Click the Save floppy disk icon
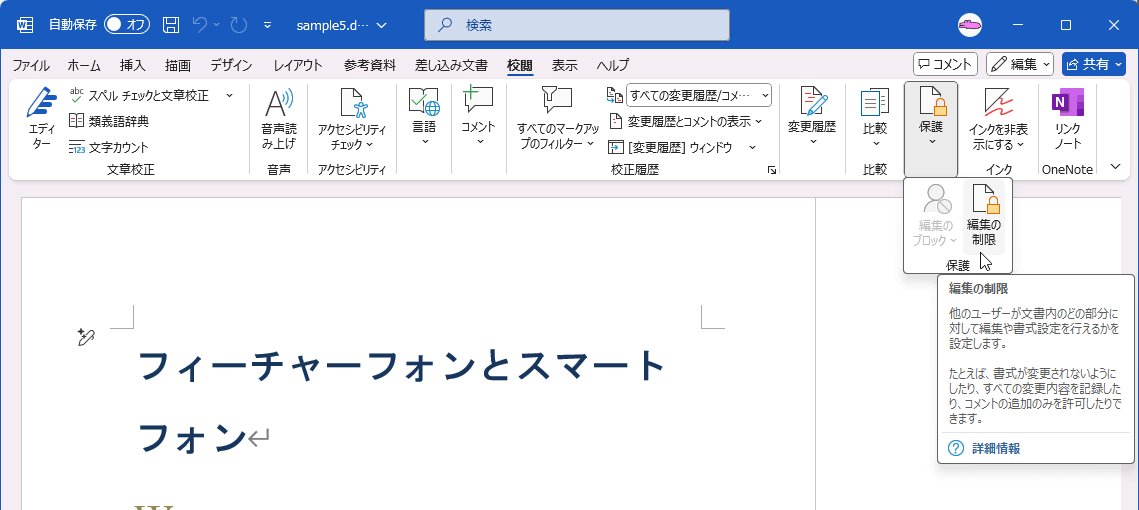 pyautogui.click(x=171, y=25)
